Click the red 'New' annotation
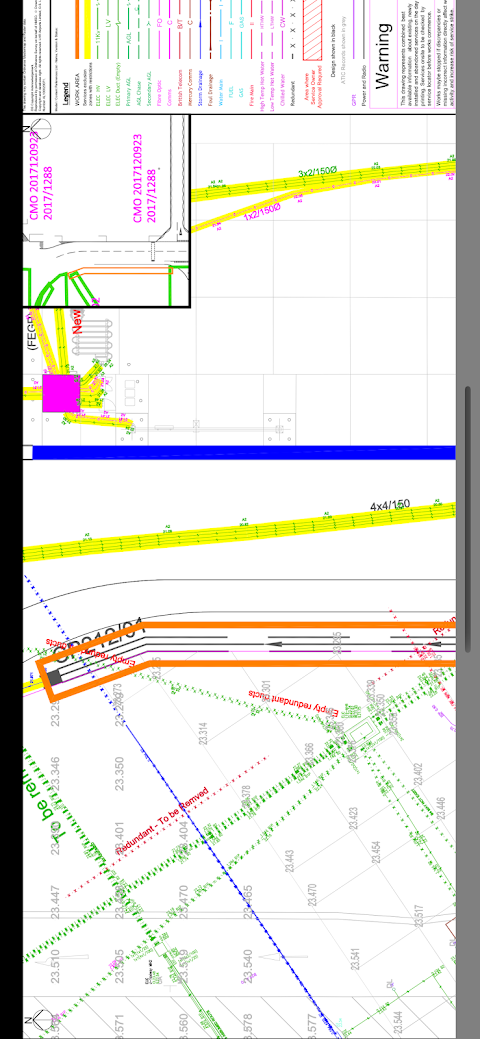 pyautogui.click(x=77, y=321)
